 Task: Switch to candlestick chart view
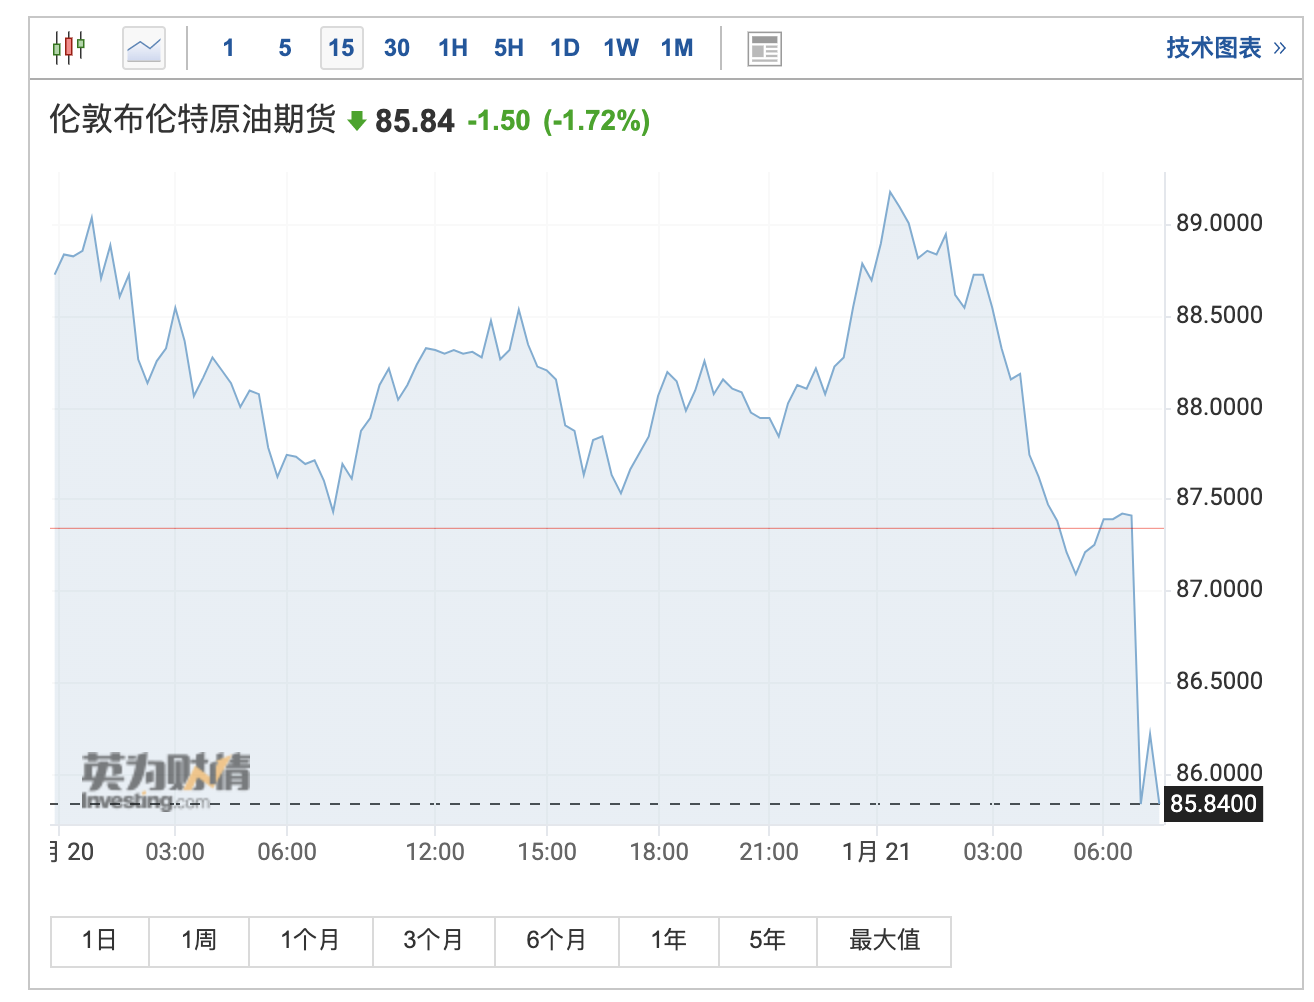pos(69,47)
